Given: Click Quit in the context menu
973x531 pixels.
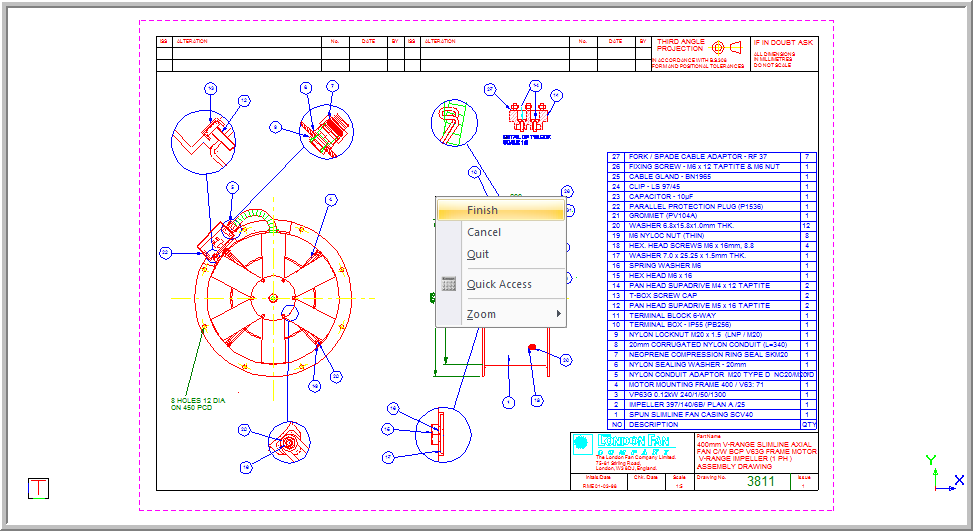Looking at the screenshot, I should click(478, 254).
